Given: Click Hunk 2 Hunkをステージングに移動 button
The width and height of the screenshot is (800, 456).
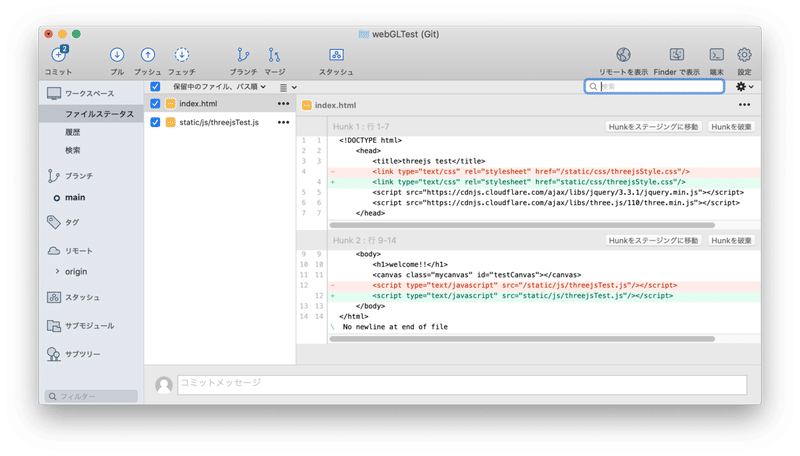Looking at the screenshot, I should click(x=654, y=240).
